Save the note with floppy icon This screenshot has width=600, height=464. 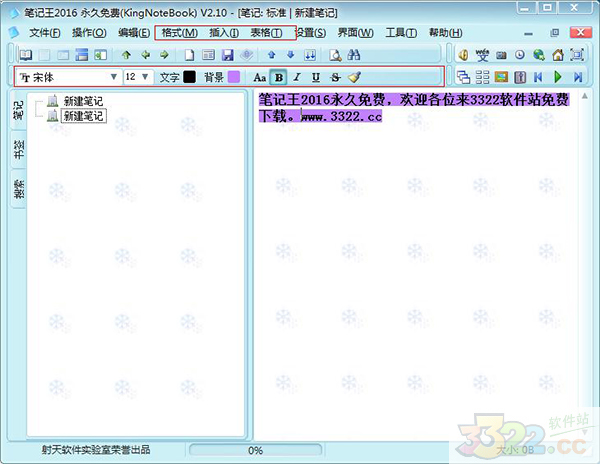pyautogui.click(x=228, y=55)
